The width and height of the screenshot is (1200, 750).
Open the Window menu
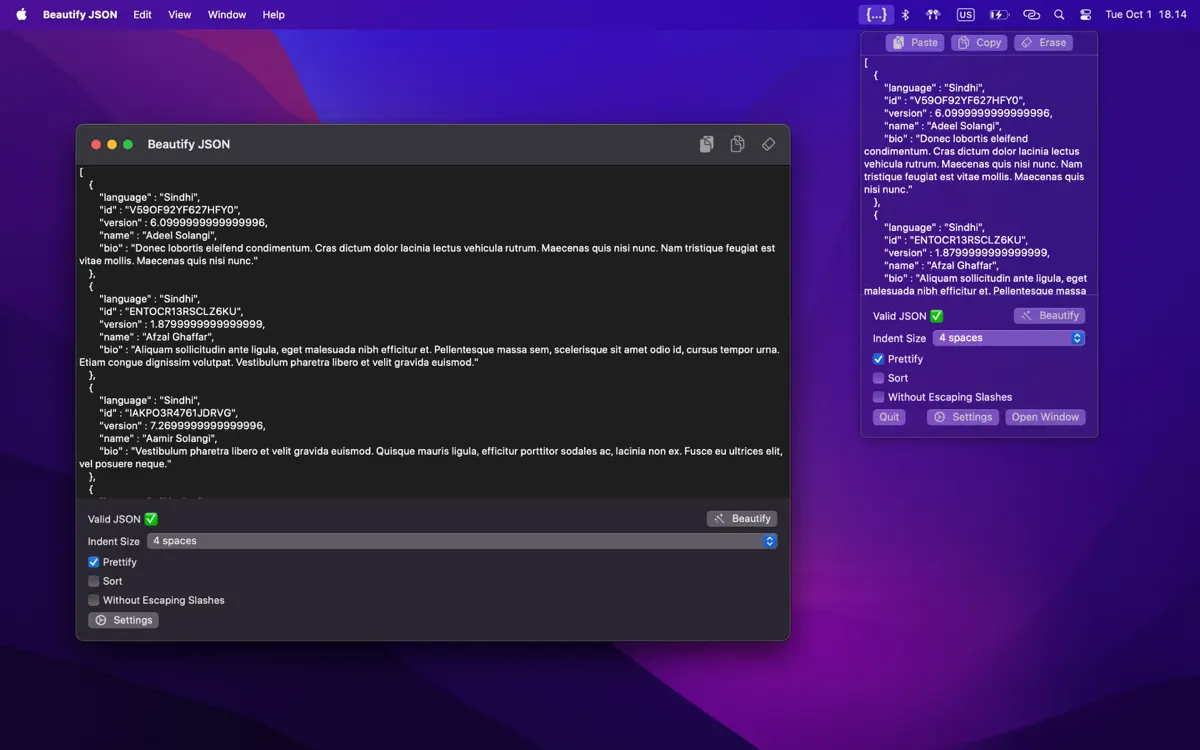pyautogui.click(x=227, y=15)
